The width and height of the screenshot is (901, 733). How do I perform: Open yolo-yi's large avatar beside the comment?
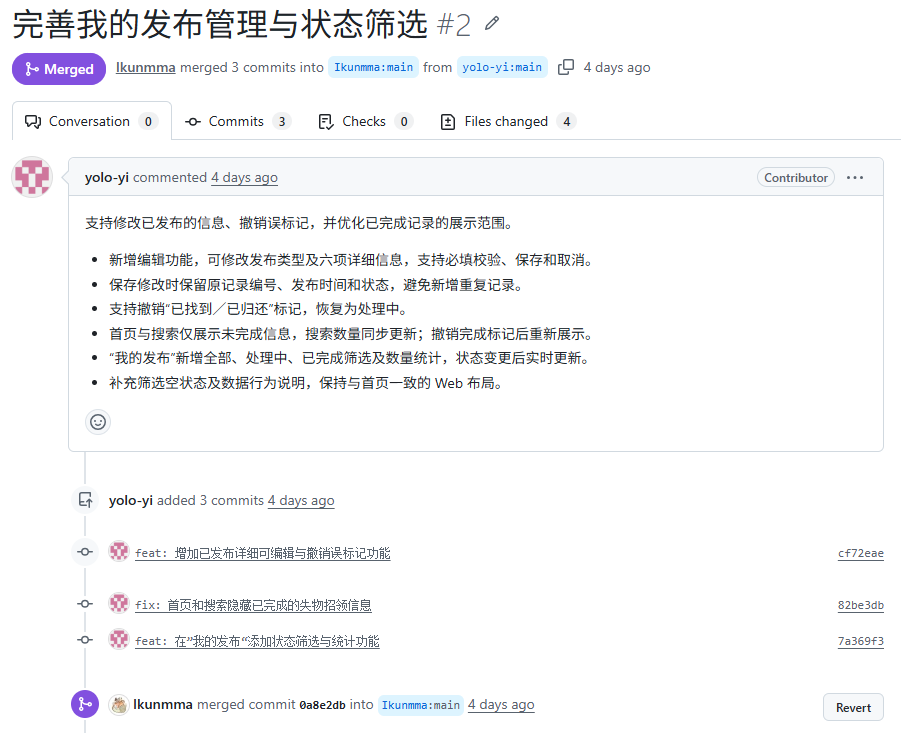32,177
